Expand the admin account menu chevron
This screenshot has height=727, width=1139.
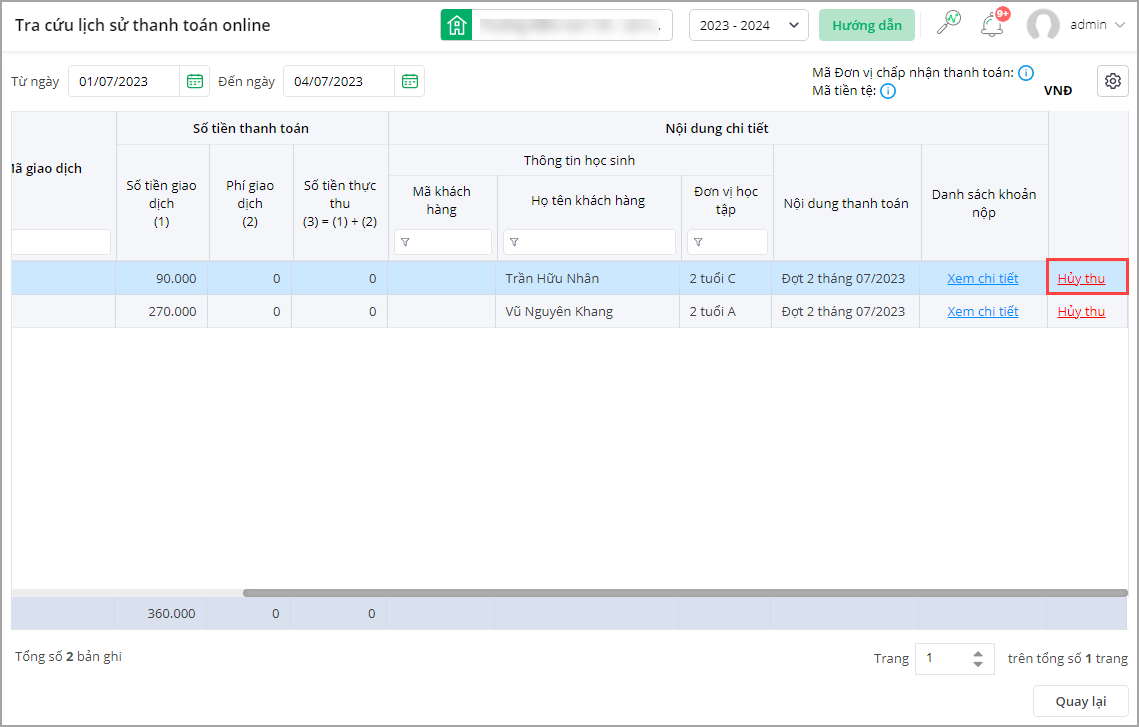[1119, 25]
